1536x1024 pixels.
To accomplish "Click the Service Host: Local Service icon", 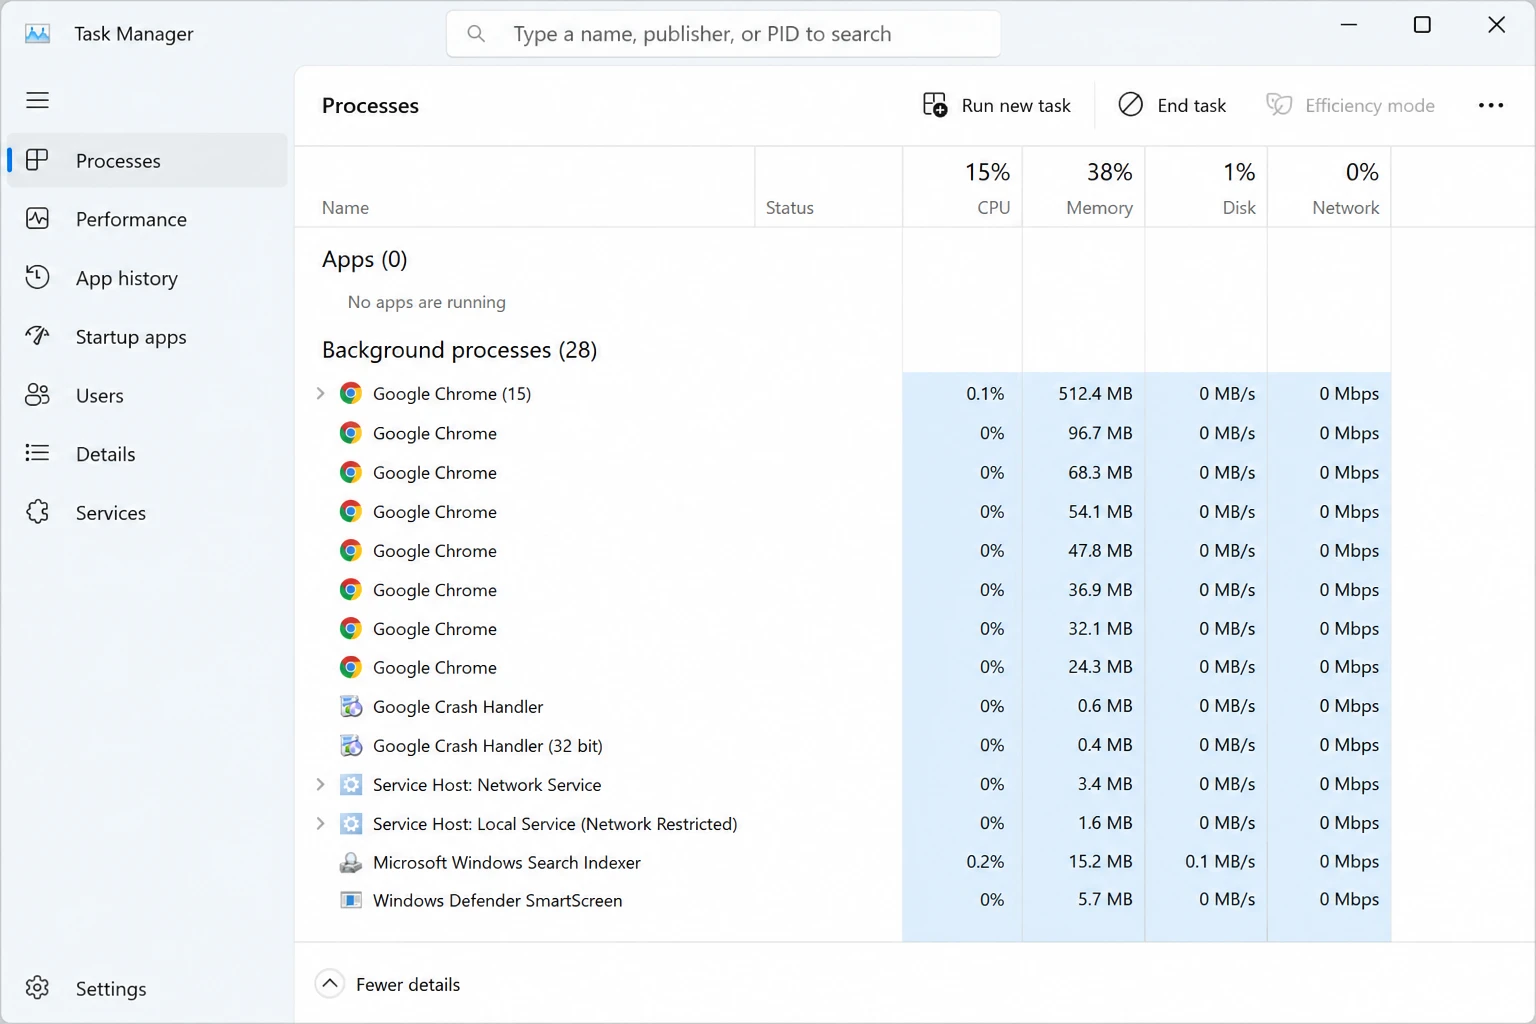I will 350,823.
